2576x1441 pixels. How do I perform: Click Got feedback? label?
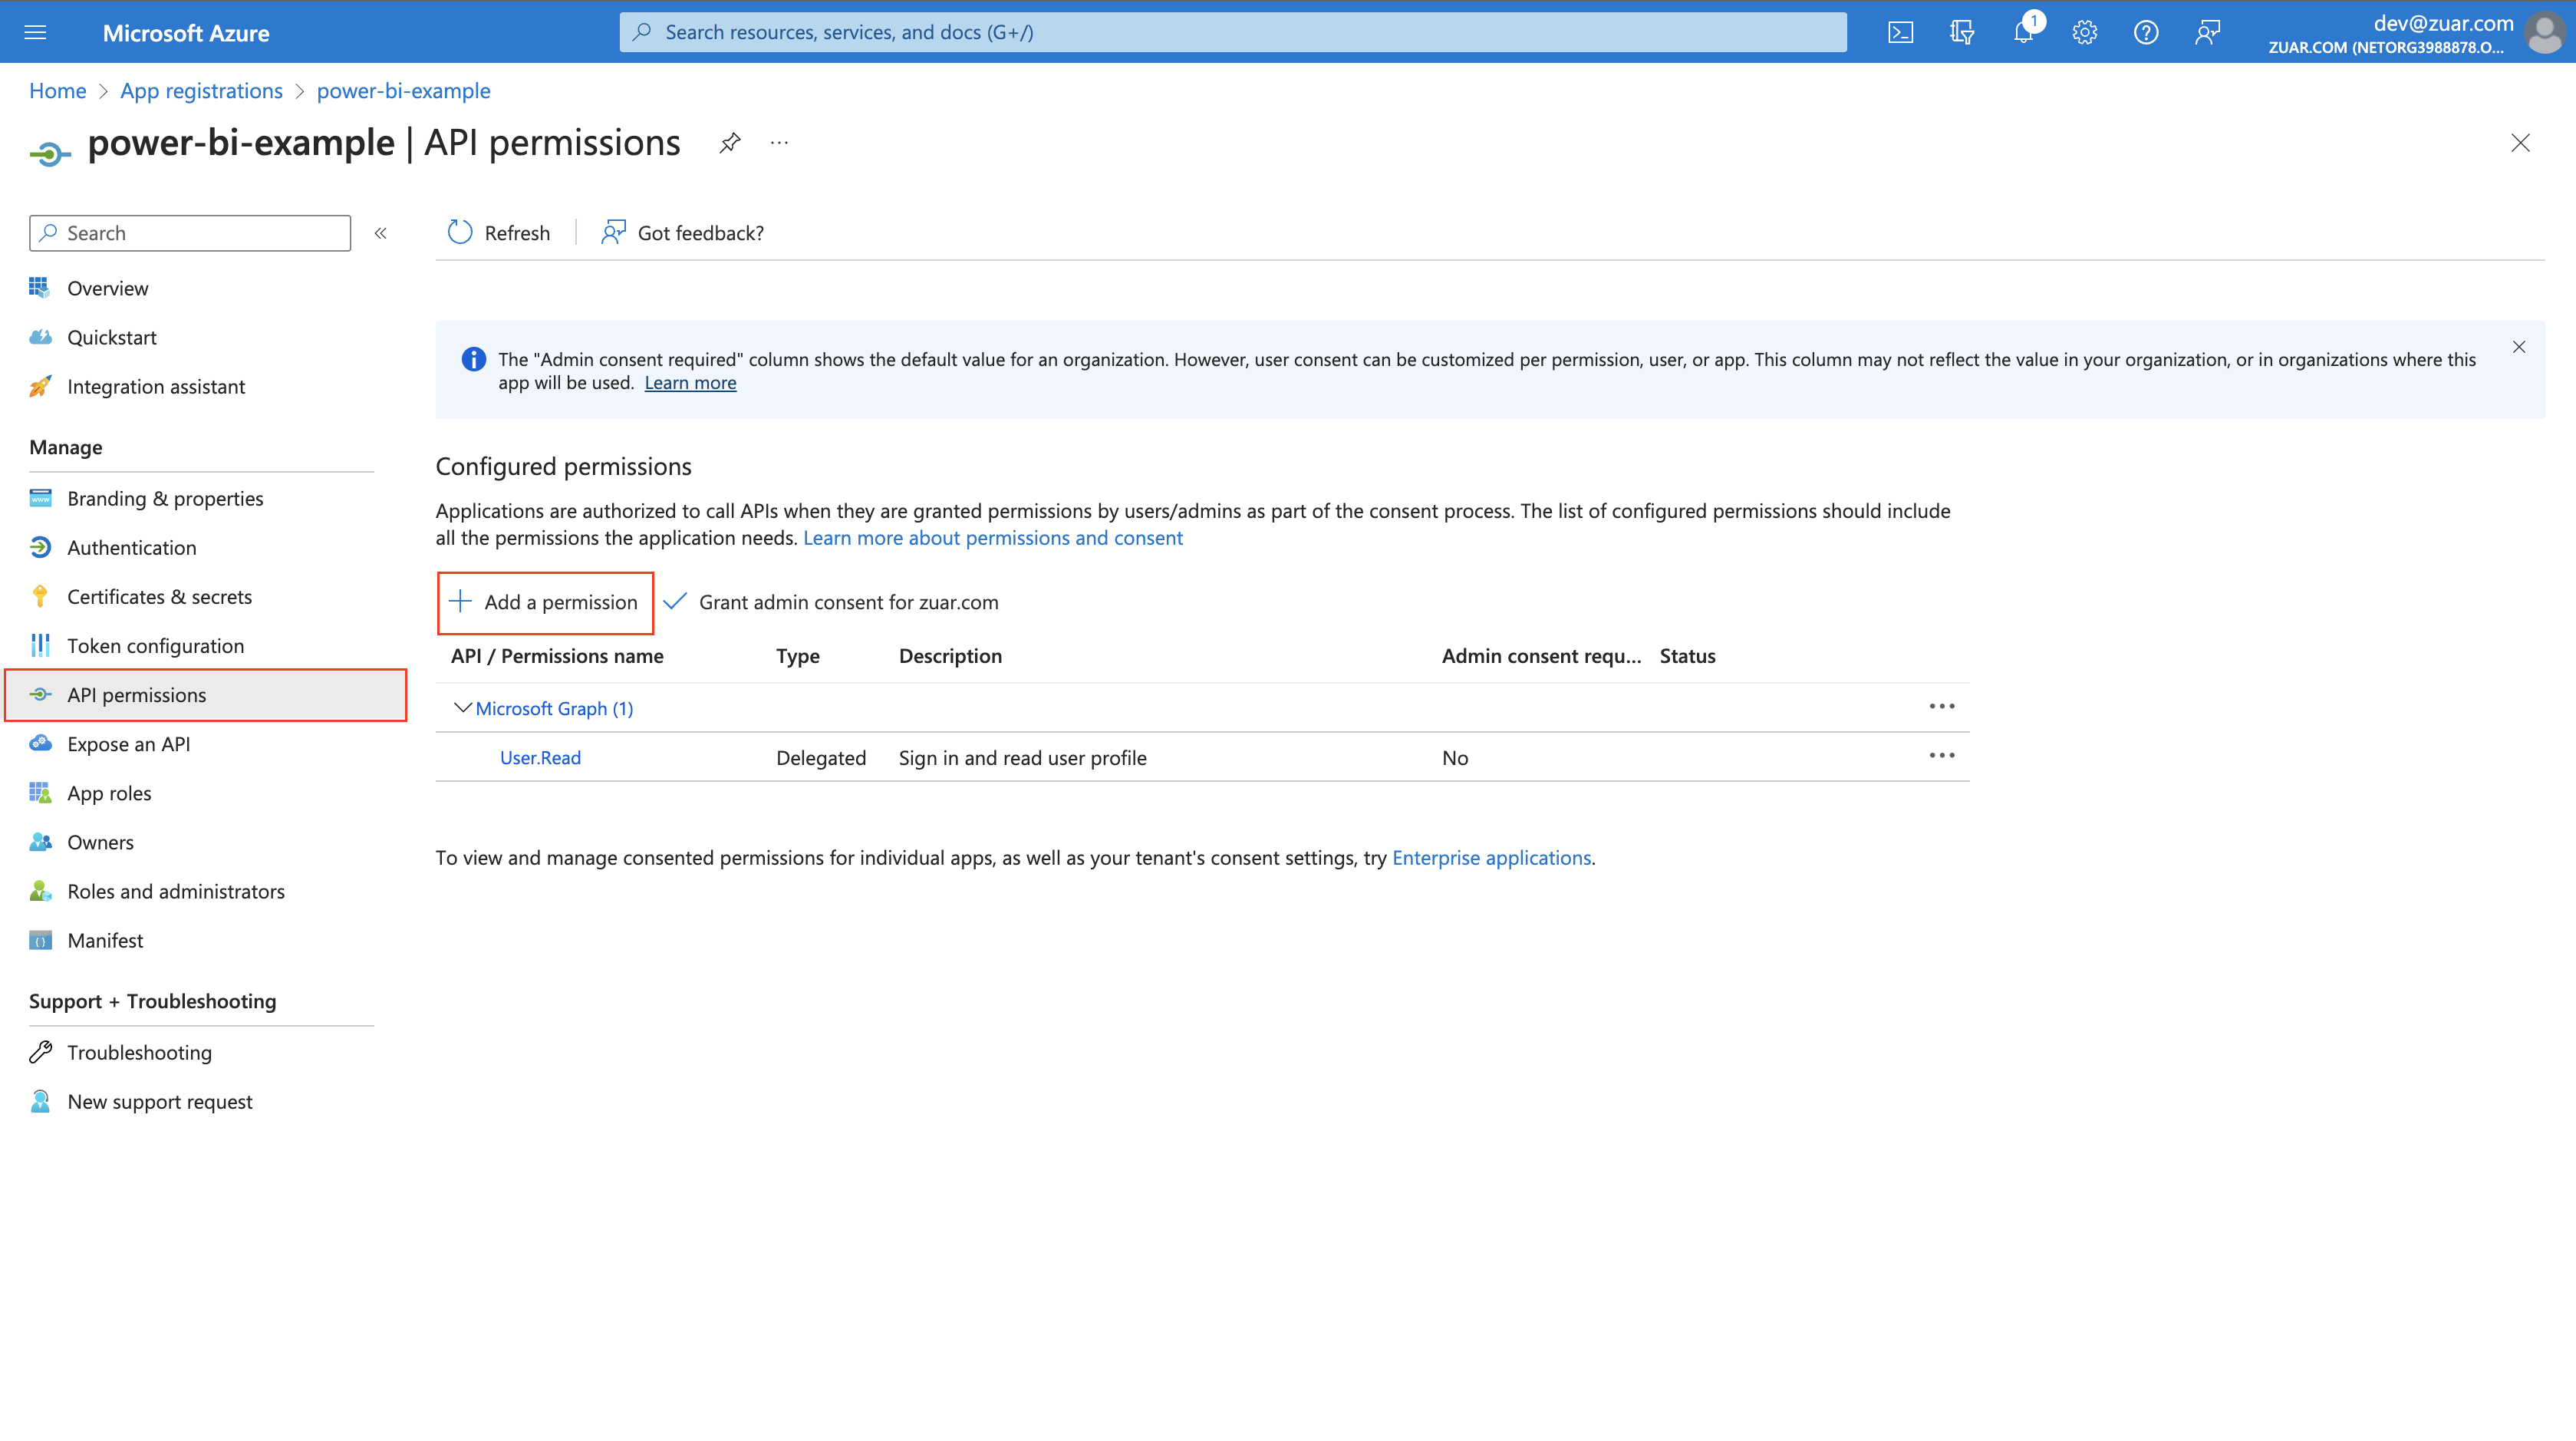[x=700, y=233]
